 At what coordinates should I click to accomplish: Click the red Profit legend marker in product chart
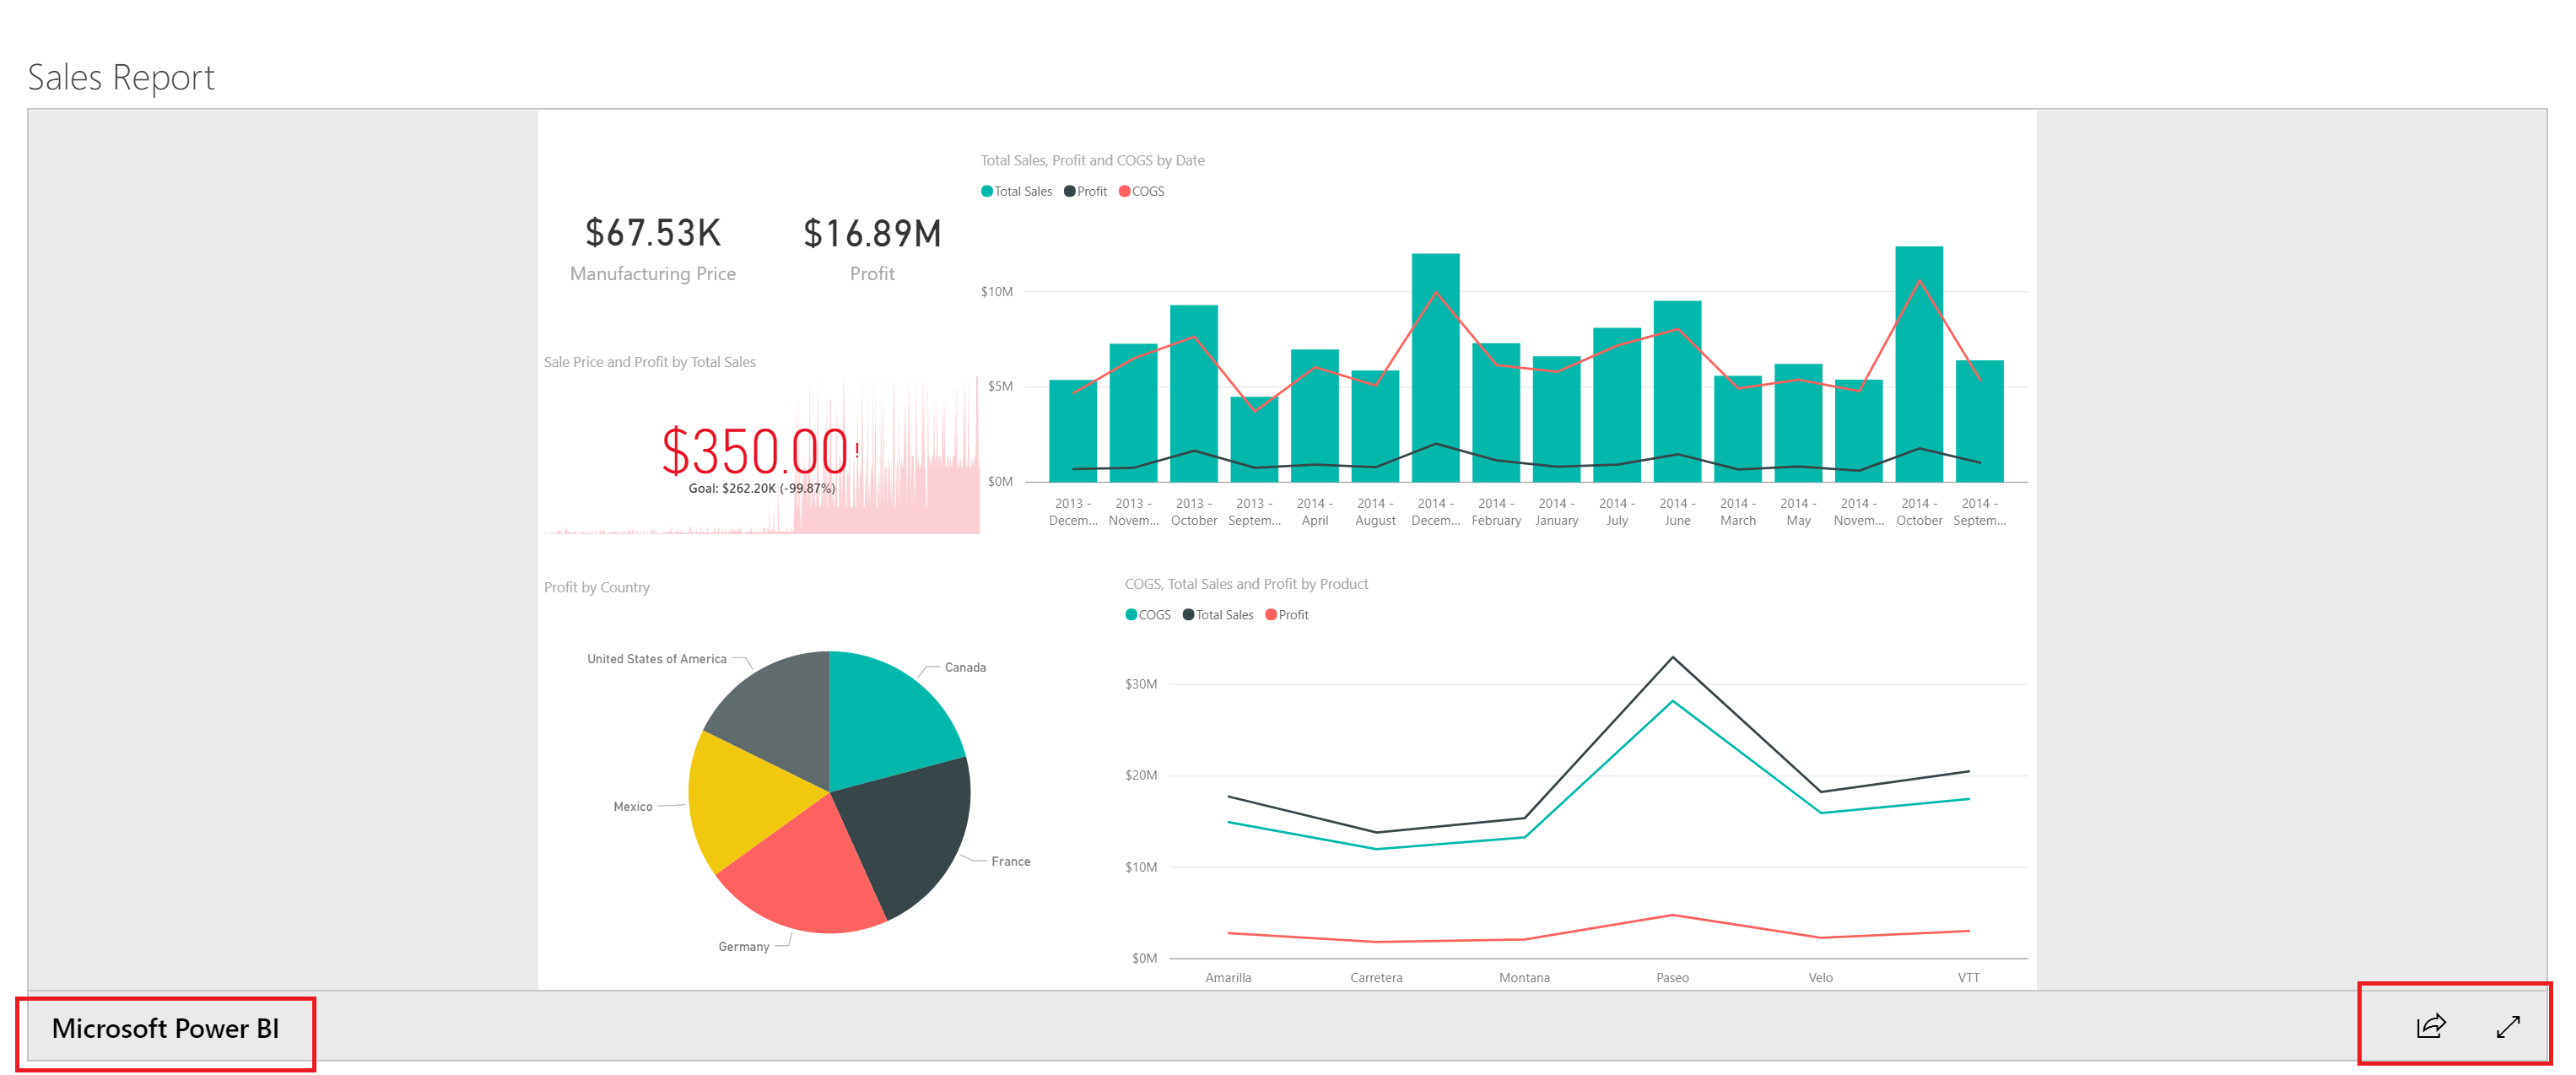(1271, 615)
